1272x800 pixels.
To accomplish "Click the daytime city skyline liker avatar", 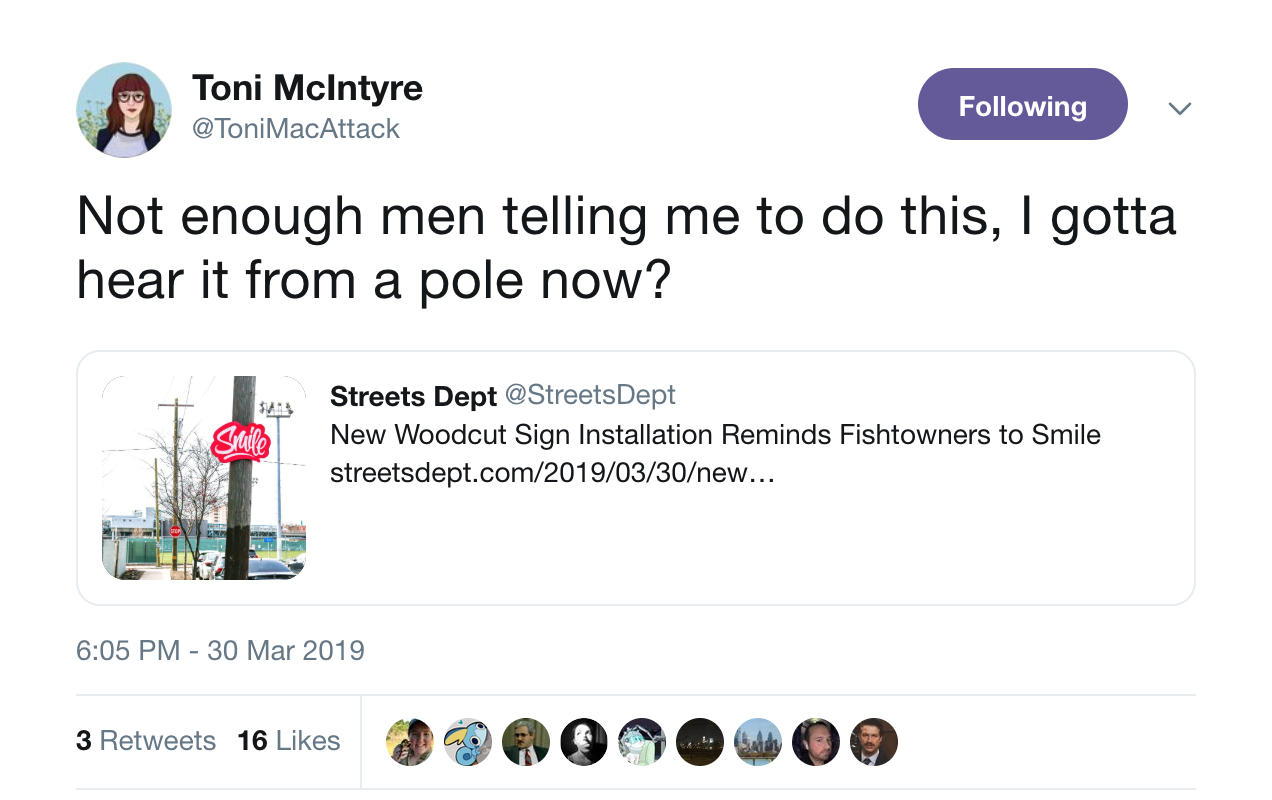I will point(758,742).
